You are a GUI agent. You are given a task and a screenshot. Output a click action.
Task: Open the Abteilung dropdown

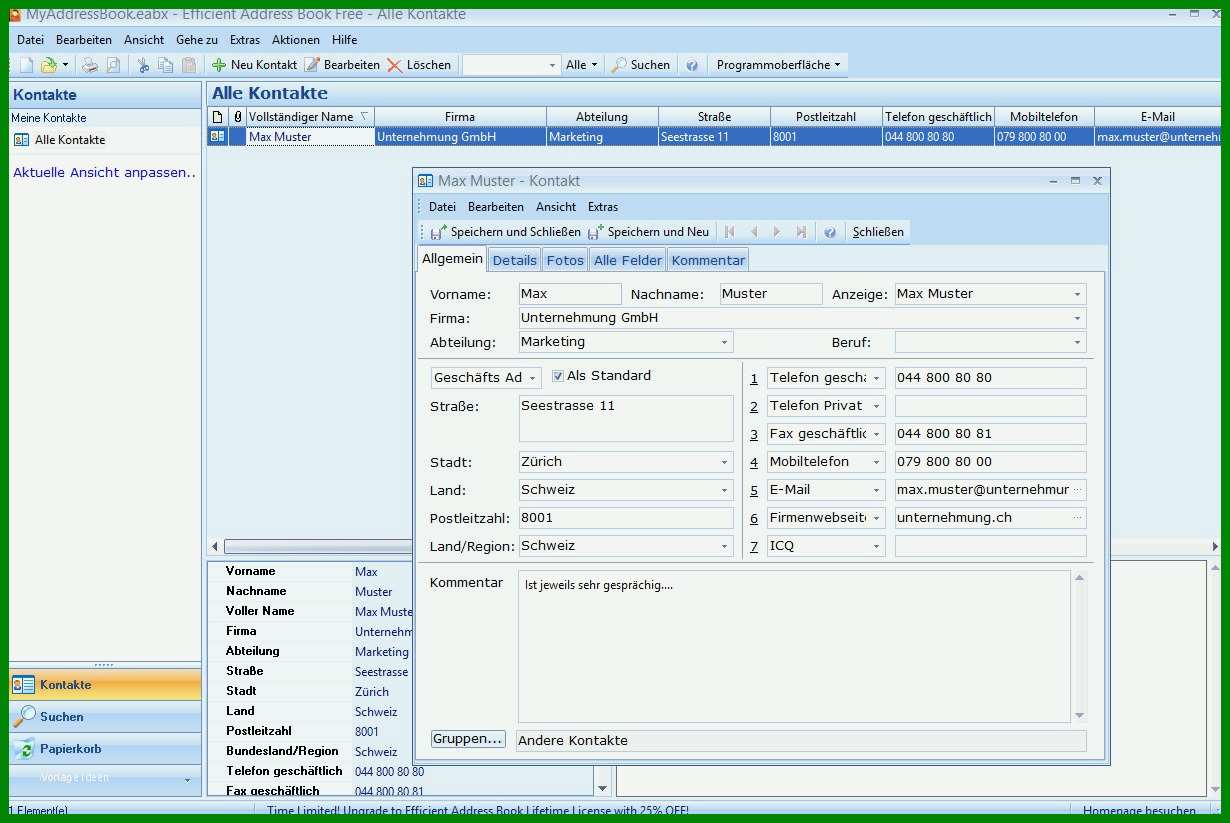pos(724,342)
